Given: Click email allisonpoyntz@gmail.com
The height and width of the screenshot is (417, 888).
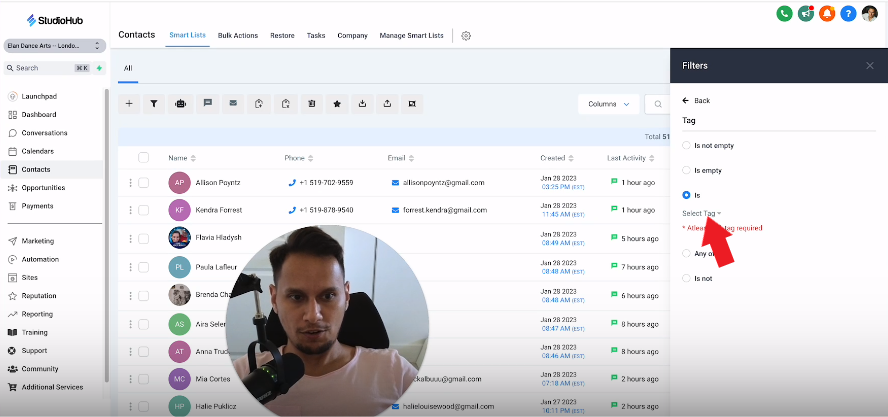Looking at the screenshot, I should (443, 182).
